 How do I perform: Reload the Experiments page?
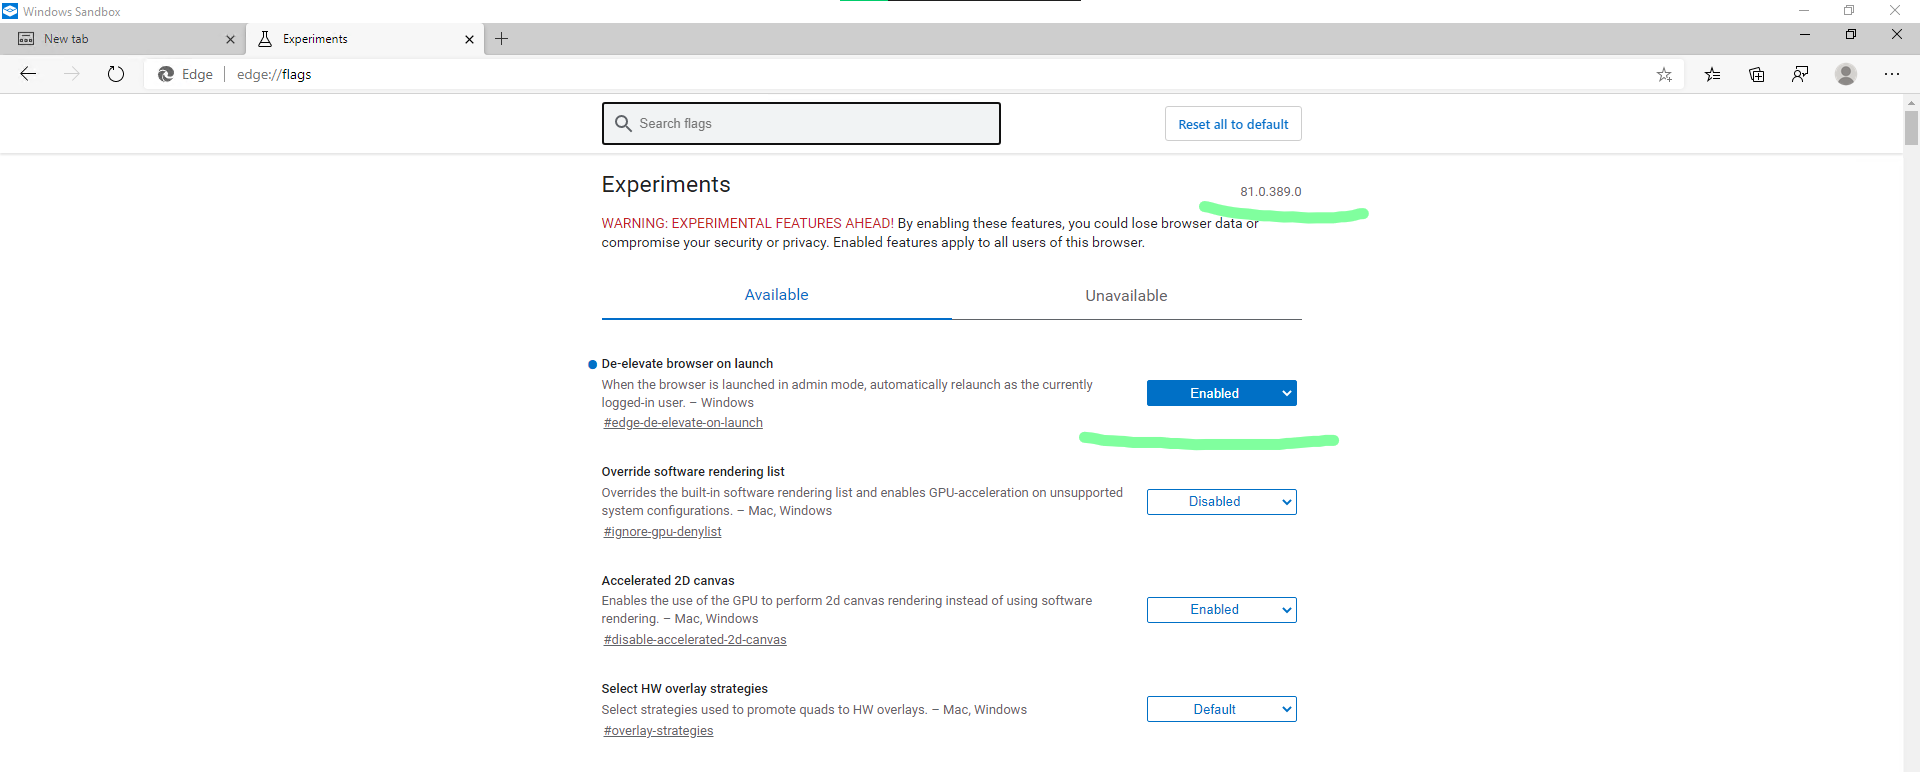[116, 73]
